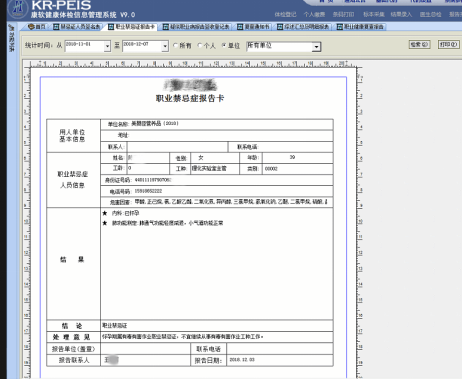Click the icon on the 综述汇总 report tab
This screenshot has width=463, height=379.
(280, 27)
